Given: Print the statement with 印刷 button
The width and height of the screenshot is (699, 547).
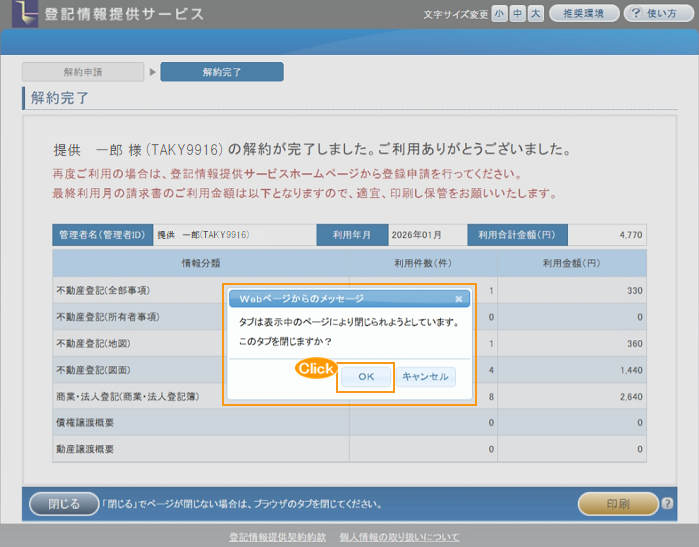Looking at the screenshot, I should pos(617,503).
